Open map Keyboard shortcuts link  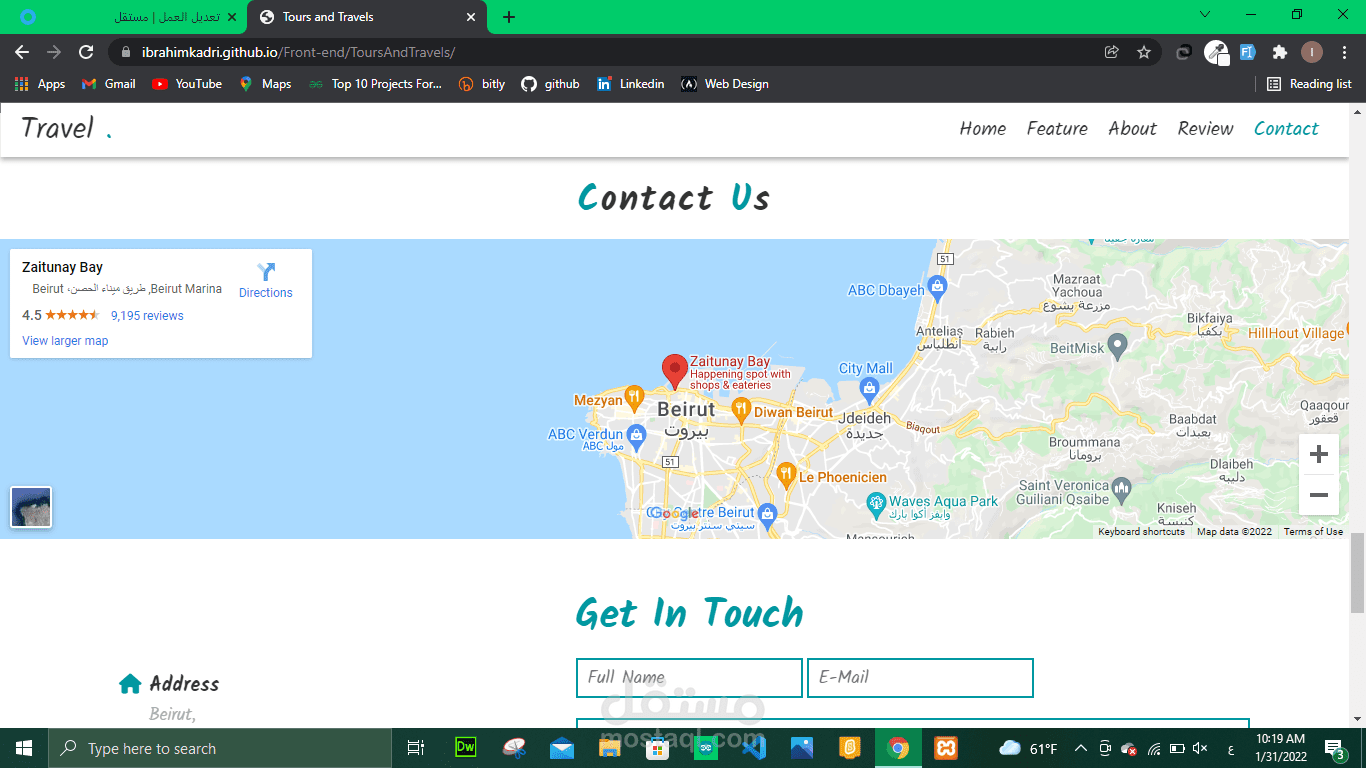[x=1141, y=532]
